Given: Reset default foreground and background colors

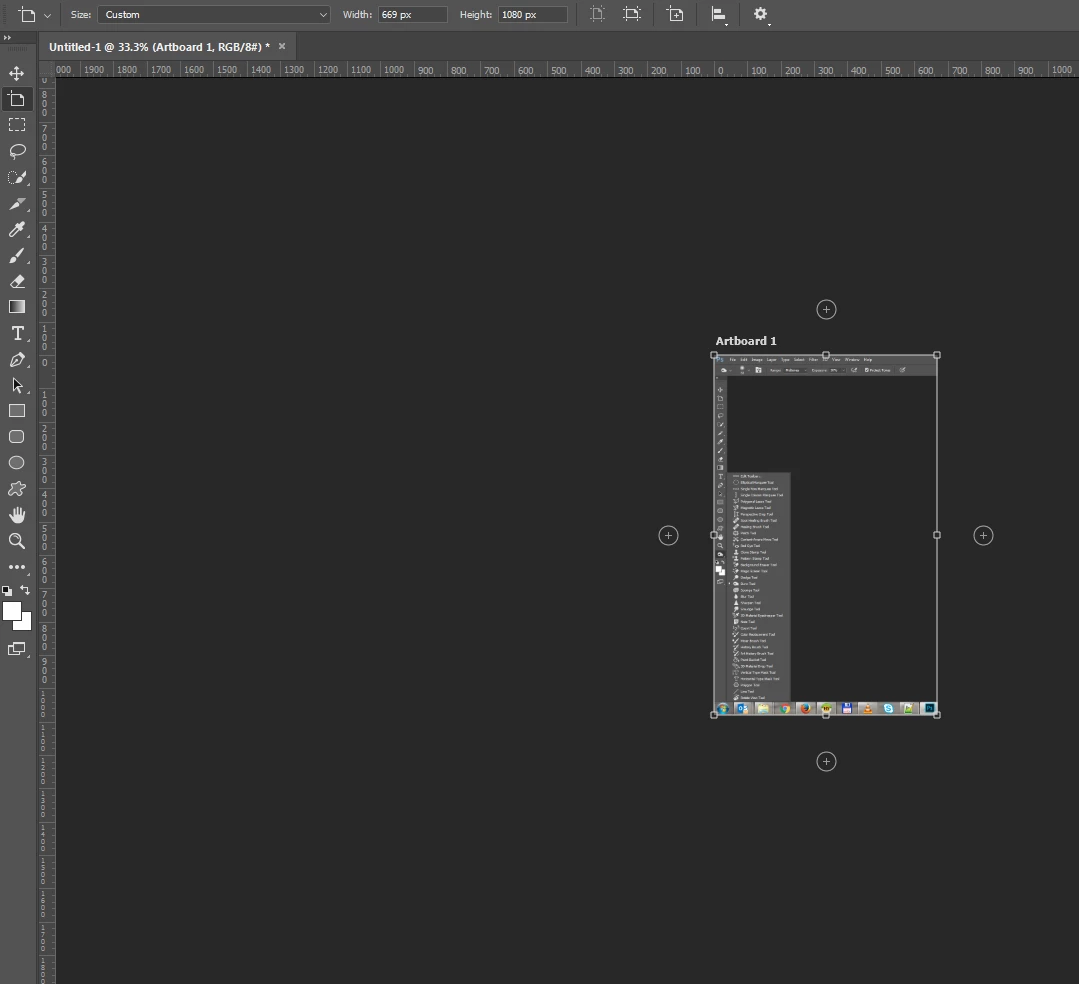Looking at the screenshot, I should (7, 590).
